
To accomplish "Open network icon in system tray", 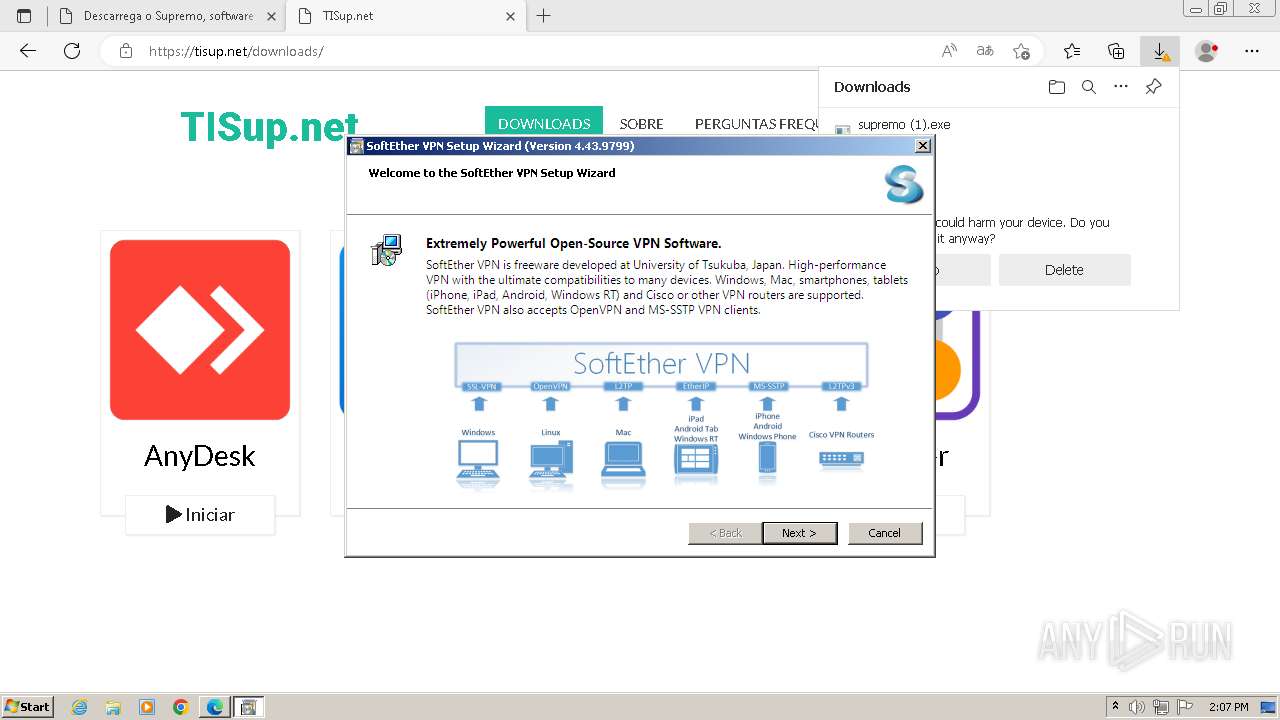I will coord(1161,707).
